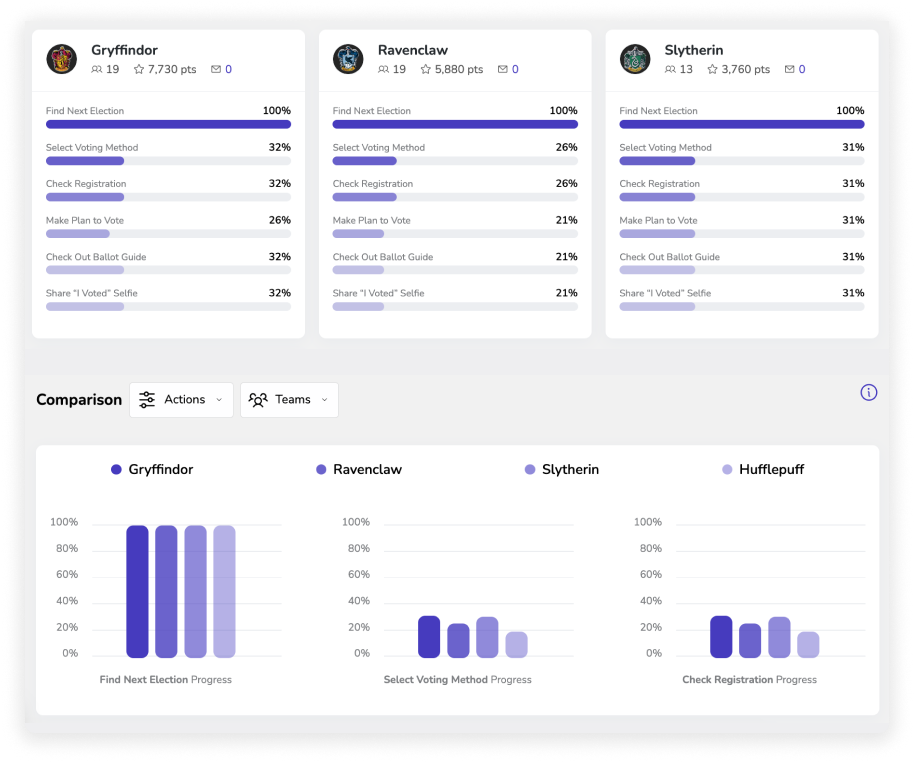Click Gryffindor's 0 messages count
The width and height of the screenshot is (914, 762).
pos(228,69)
